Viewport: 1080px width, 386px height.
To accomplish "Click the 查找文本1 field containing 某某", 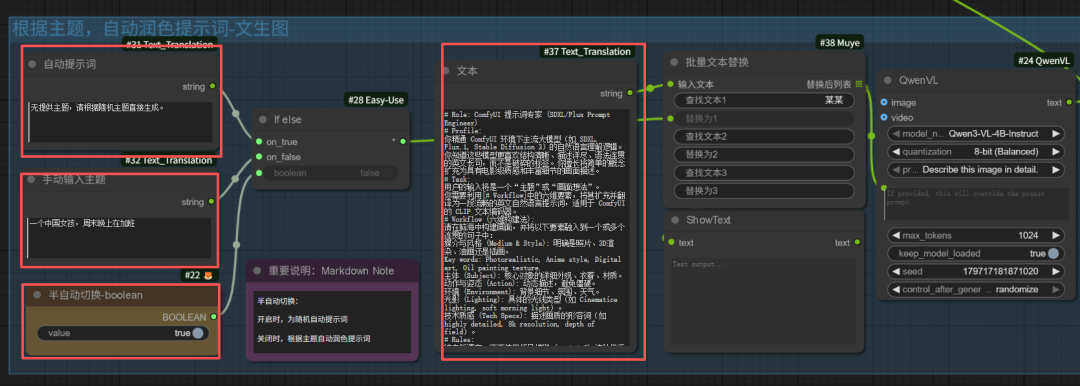I will tap(763, 101).
